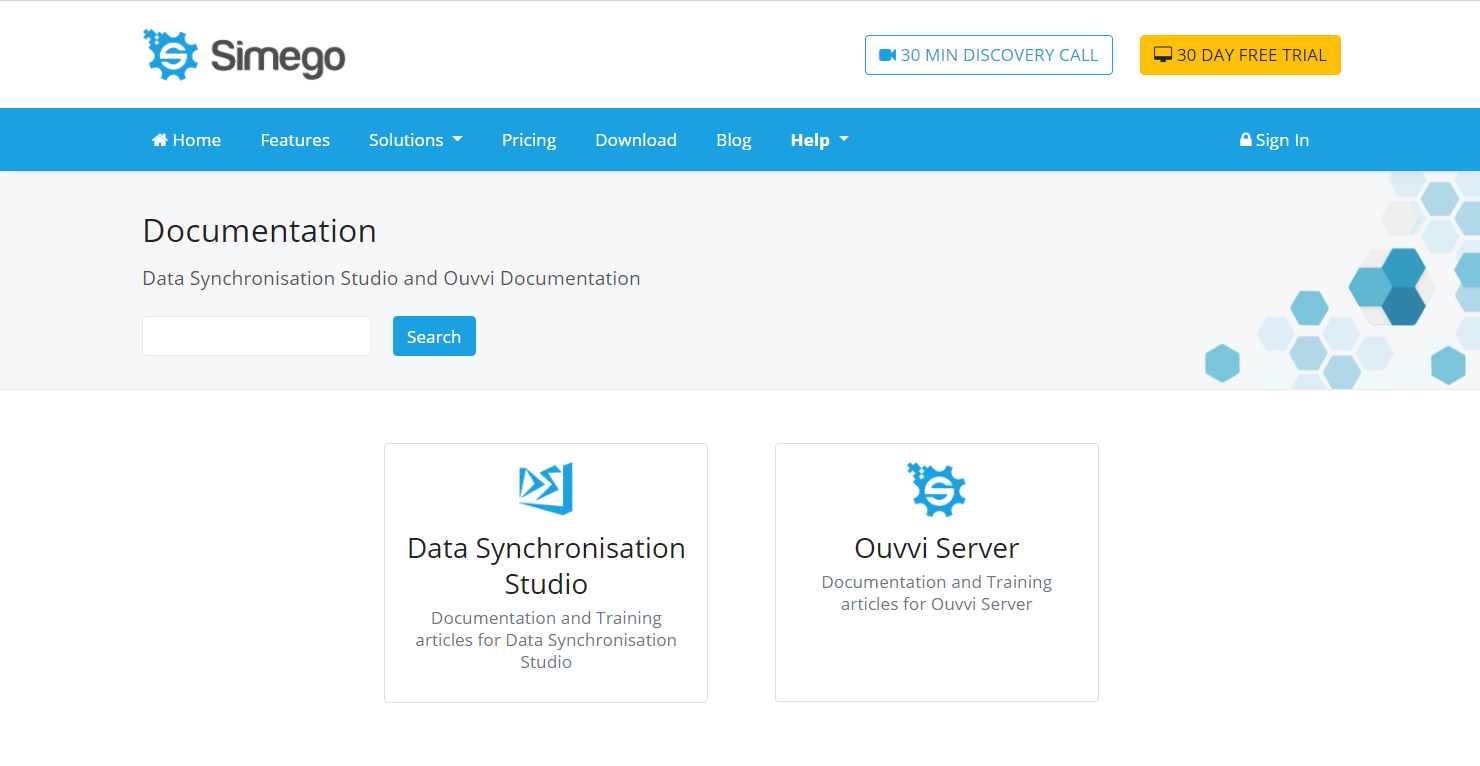Expand the Help dropdown caret
This screenshot has height=766, width=1480.
(x=843, y=140)
